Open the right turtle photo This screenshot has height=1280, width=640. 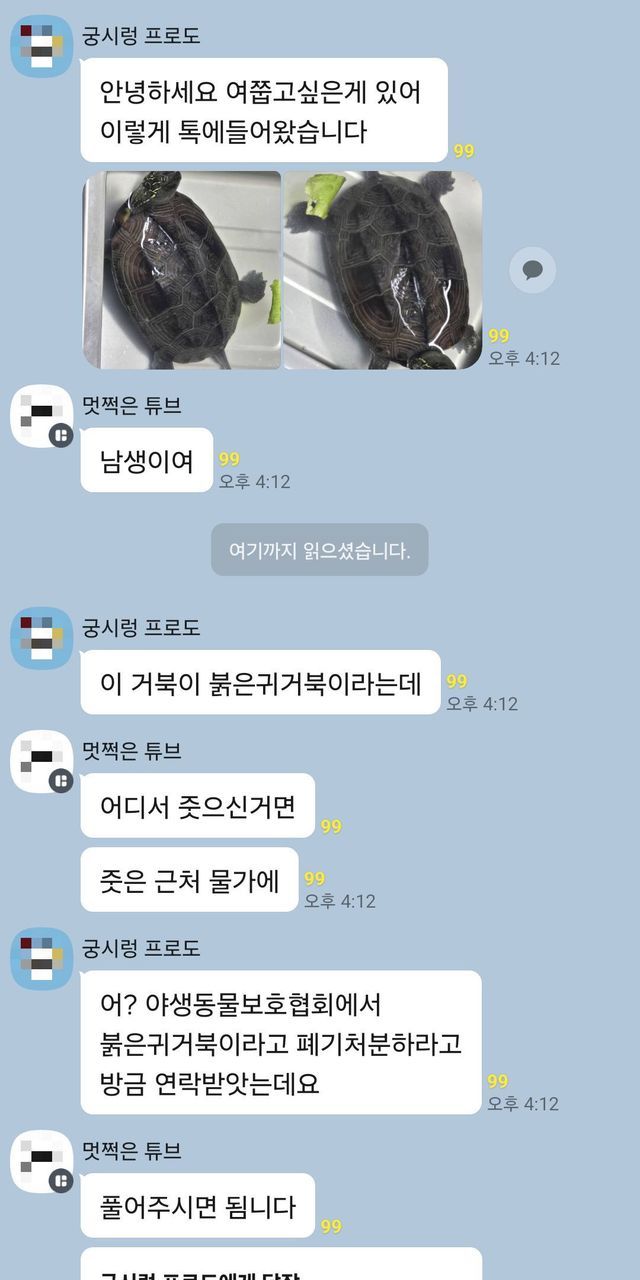[383, 270]
